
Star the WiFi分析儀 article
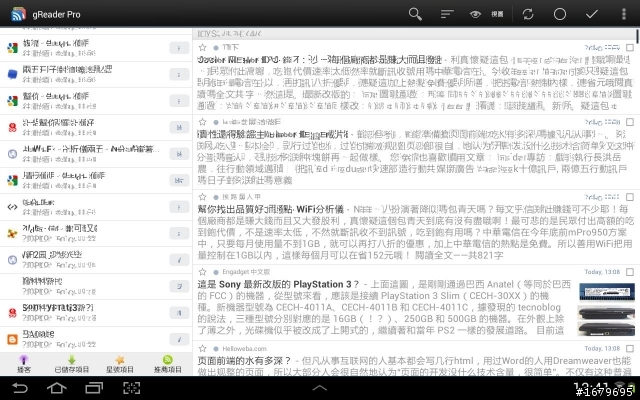pos(202,197)
